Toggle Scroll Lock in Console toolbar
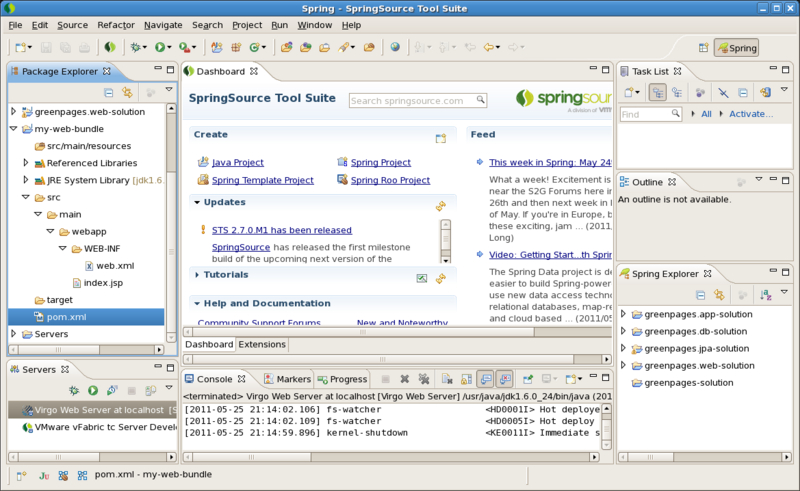Screen dimensions: 800x491 466,379
